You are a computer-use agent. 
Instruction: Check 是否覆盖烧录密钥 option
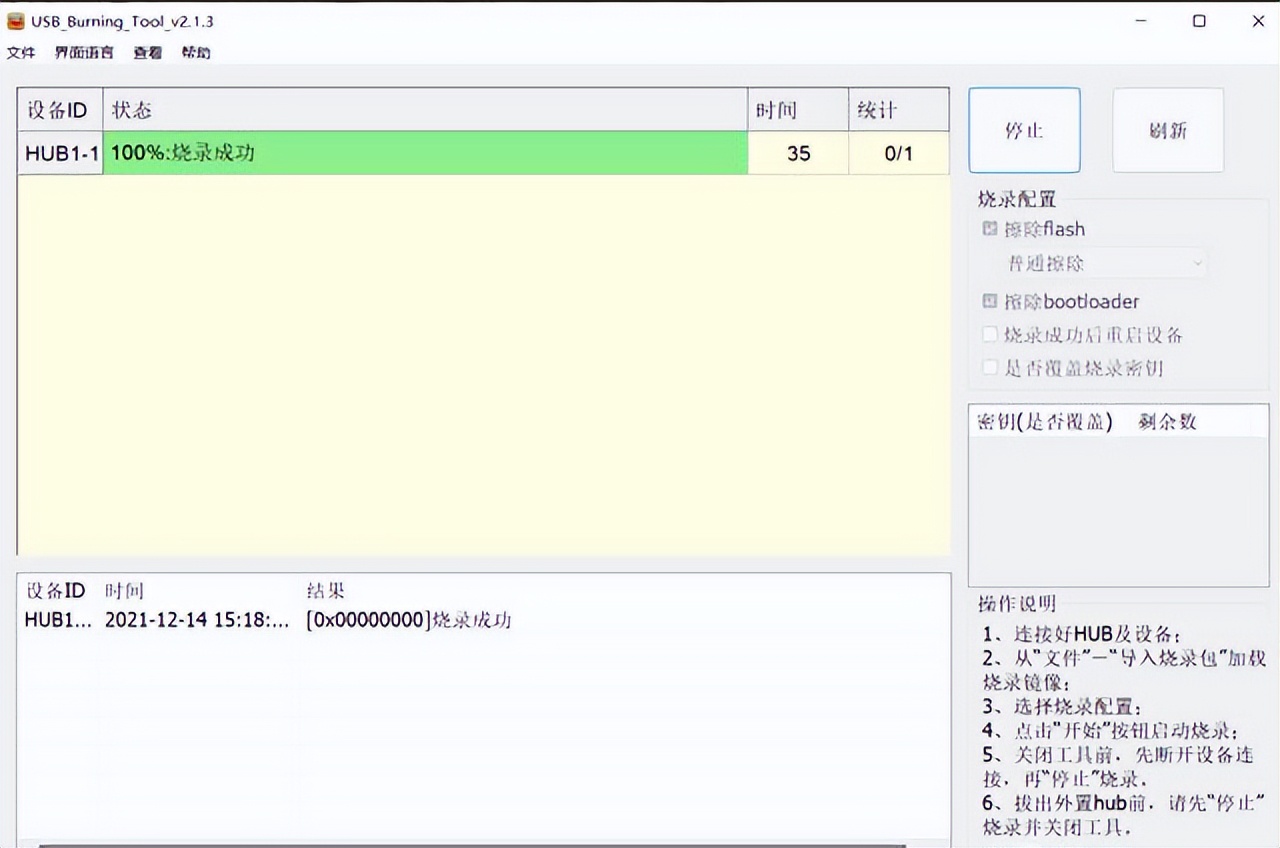(989, 368)
